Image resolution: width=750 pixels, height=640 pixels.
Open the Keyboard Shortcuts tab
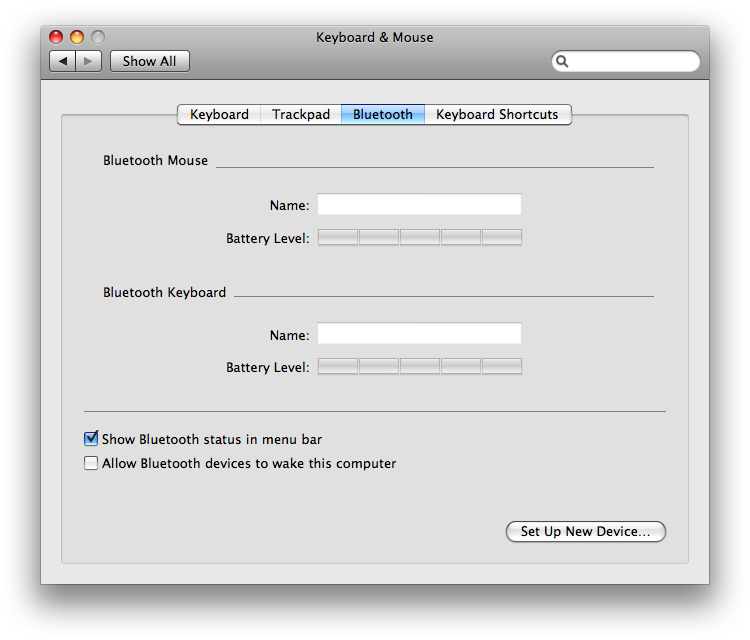point(497,115)
